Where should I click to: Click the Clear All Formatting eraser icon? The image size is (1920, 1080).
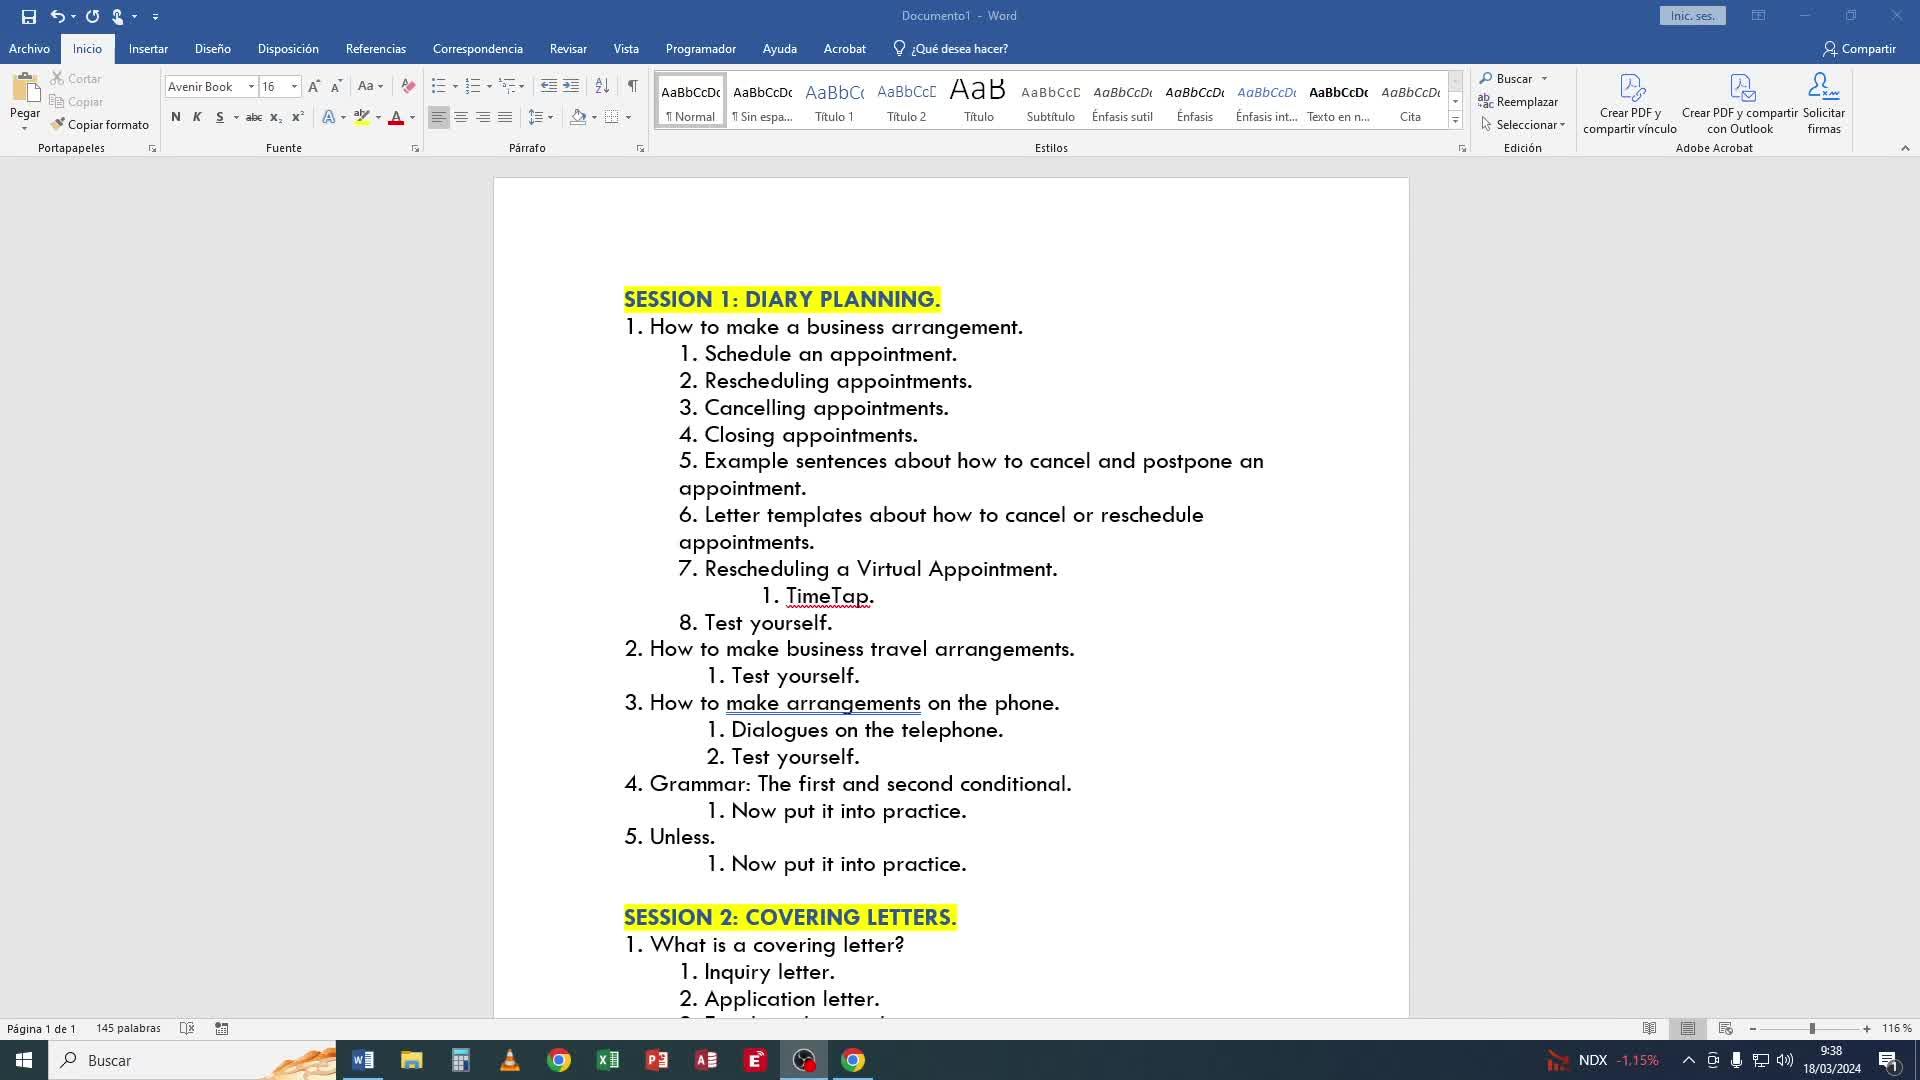408,86
